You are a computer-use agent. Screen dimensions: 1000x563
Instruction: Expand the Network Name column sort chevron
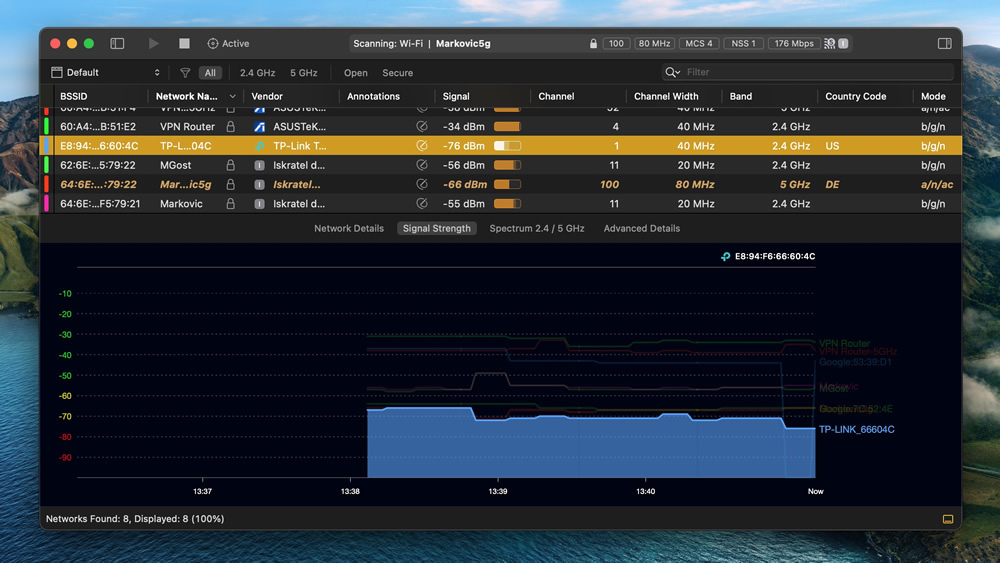(232, 96)
